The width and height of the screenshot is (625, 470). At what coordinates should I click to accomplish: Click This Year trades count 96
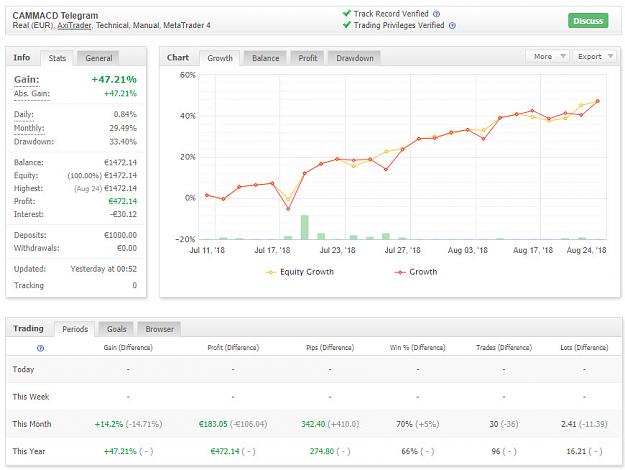(x=496, y=452)
